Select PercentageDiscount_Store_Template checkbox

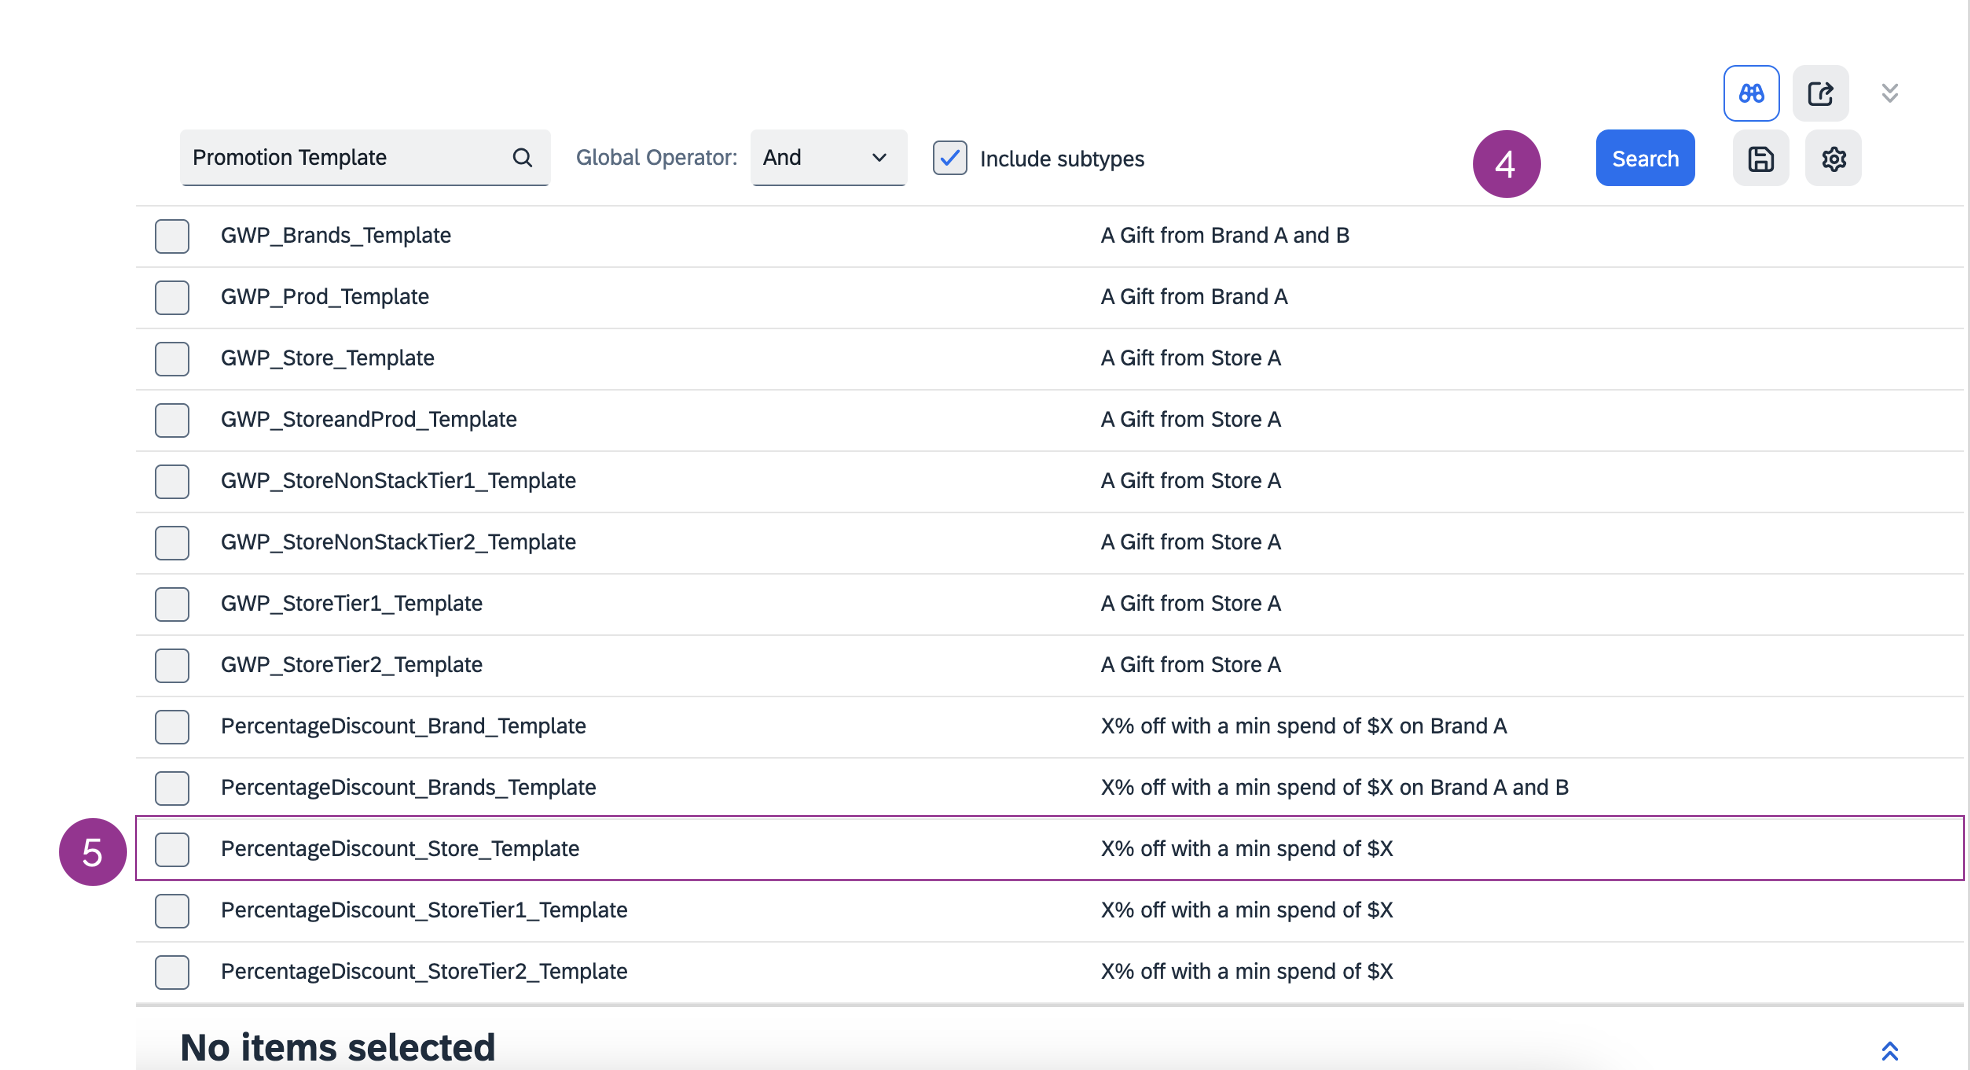pyautogui.click(x=172, y=849)
